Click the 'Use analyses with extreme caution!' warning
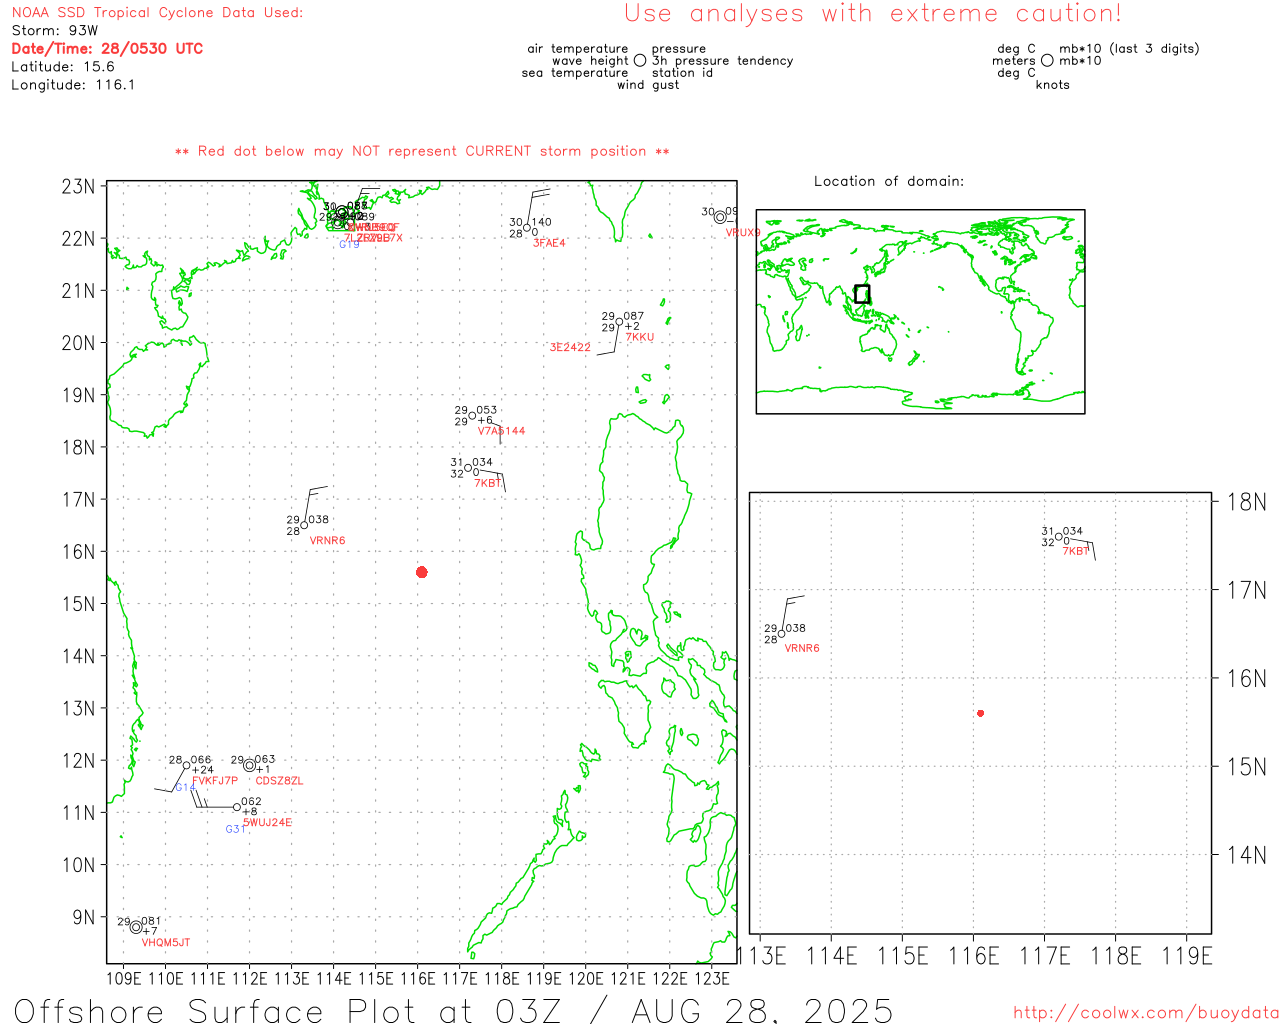The width and height of the screenshot is (1280, 1024). 873,14
